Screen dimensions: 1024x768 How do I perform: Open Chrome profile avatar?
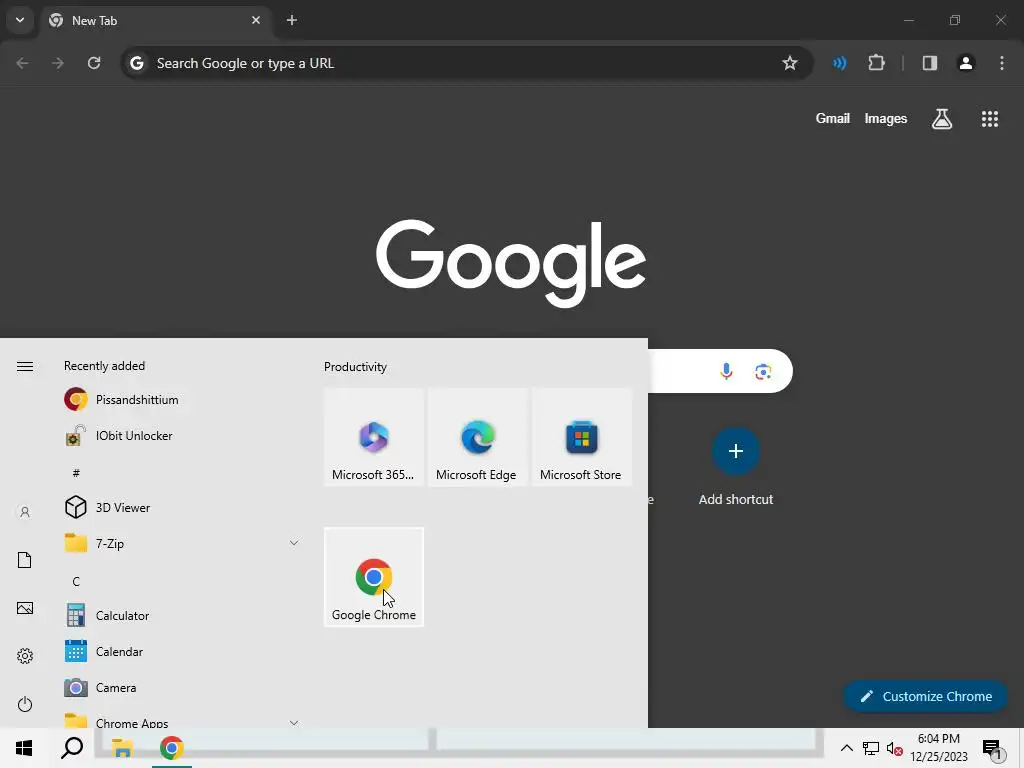965,63
